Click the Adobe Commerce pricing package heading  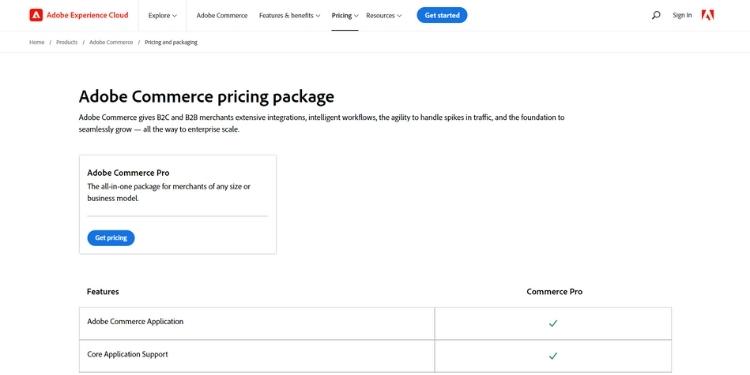(x=206, y=97)
